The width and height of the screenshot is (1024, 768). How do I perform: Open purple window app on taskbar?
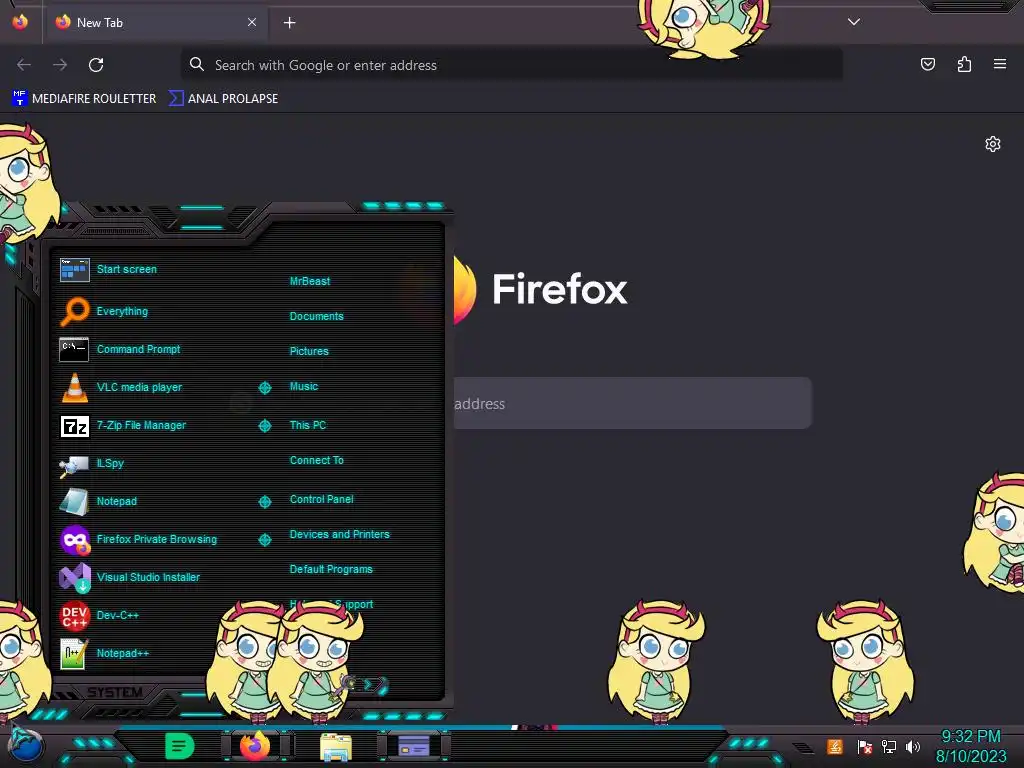coord(413,746)
